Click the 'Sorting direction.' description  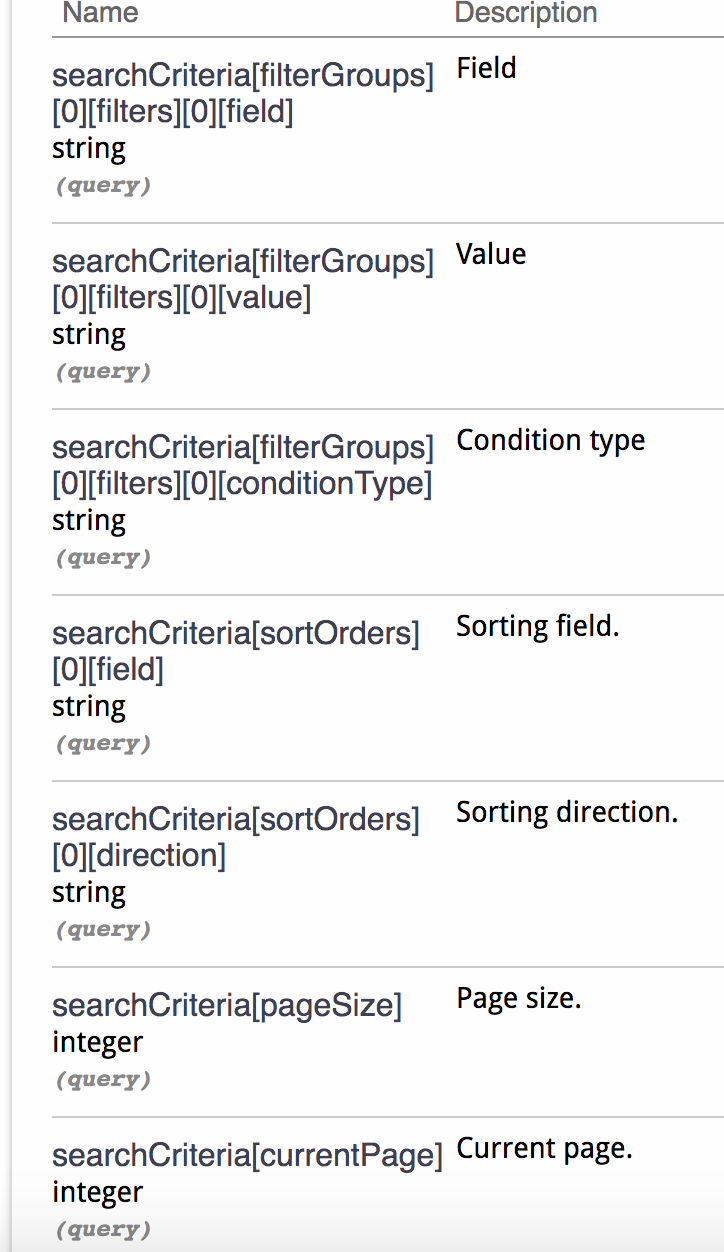pyautogui.click(x=567, y=812)
